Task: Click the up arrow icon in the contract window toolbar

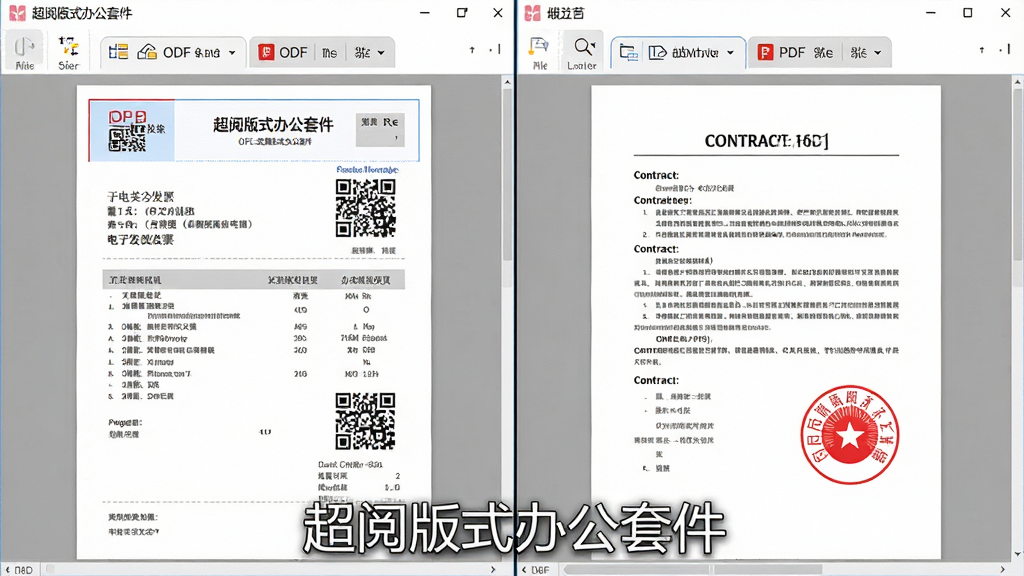Action: click(982, 50)
